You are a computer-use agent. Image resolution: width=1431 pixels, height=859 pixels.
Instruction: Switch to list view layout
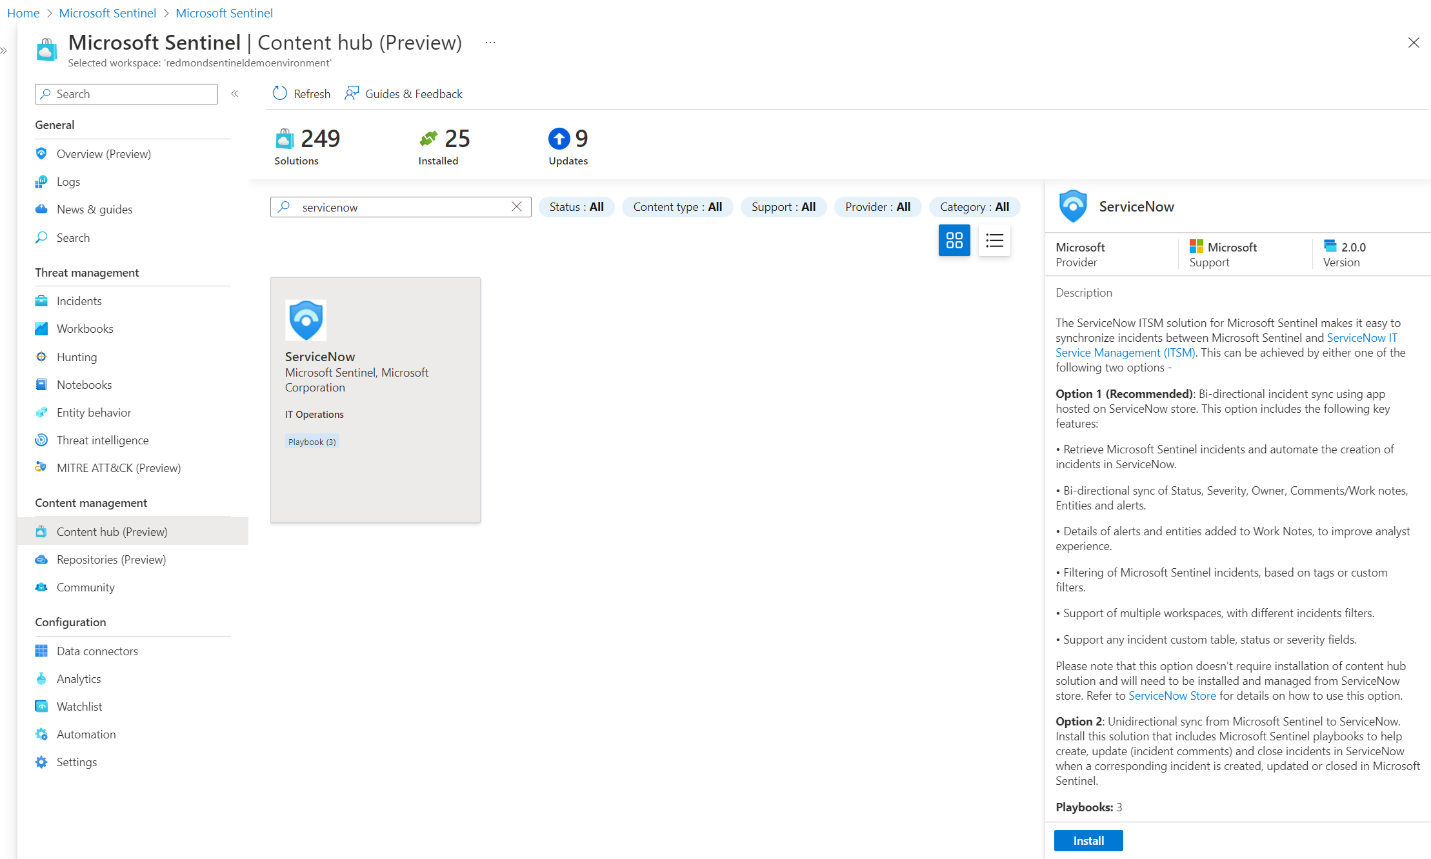994,240
